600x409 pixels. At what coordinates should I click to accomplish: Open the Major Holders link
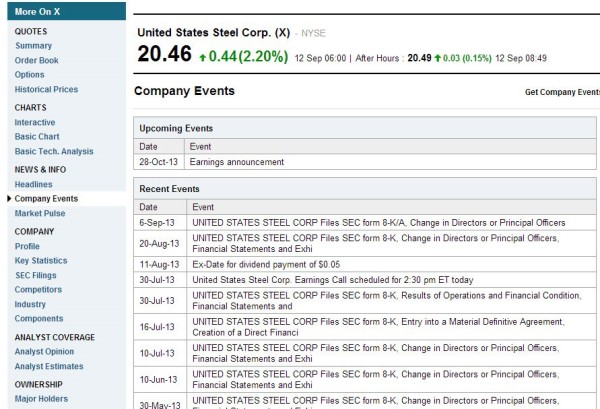pyautogui.click(x=41, y=399)
